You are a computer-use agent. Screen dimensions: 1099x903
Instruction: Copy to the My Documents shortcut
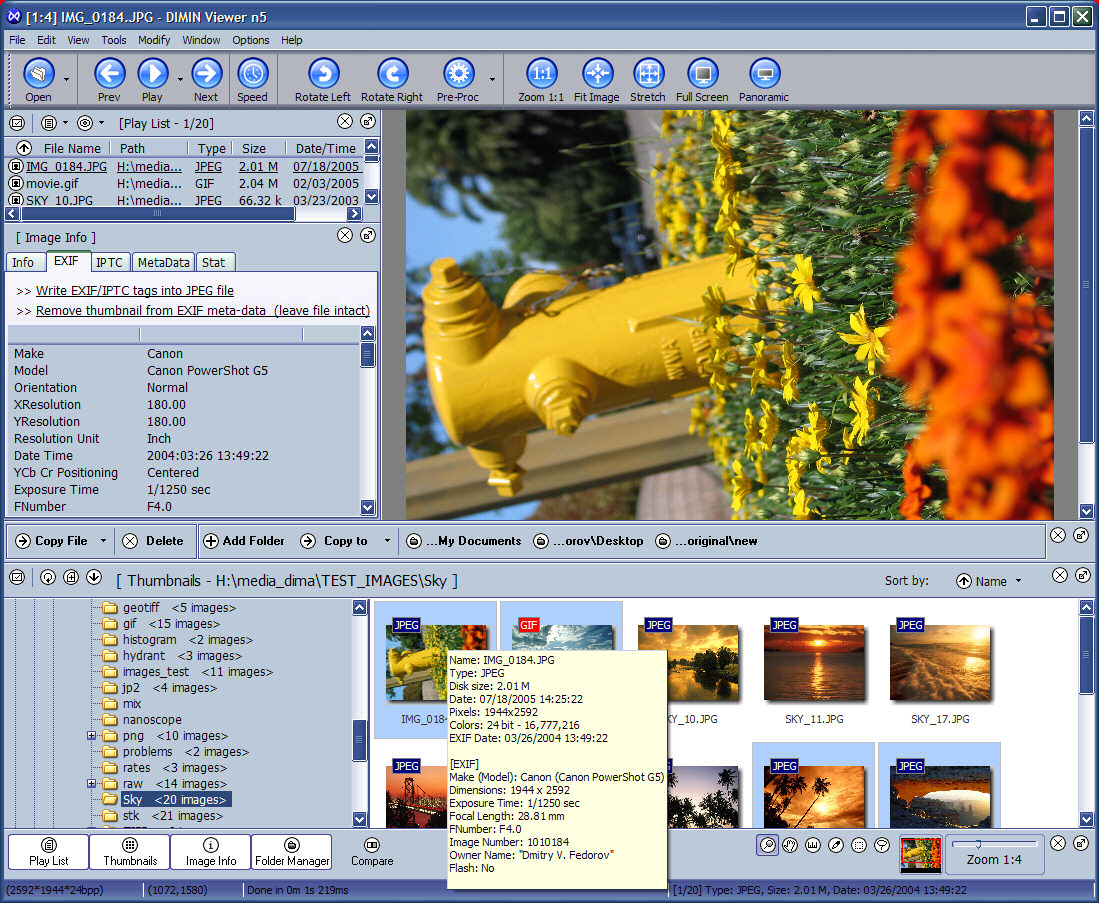(464, 541)
